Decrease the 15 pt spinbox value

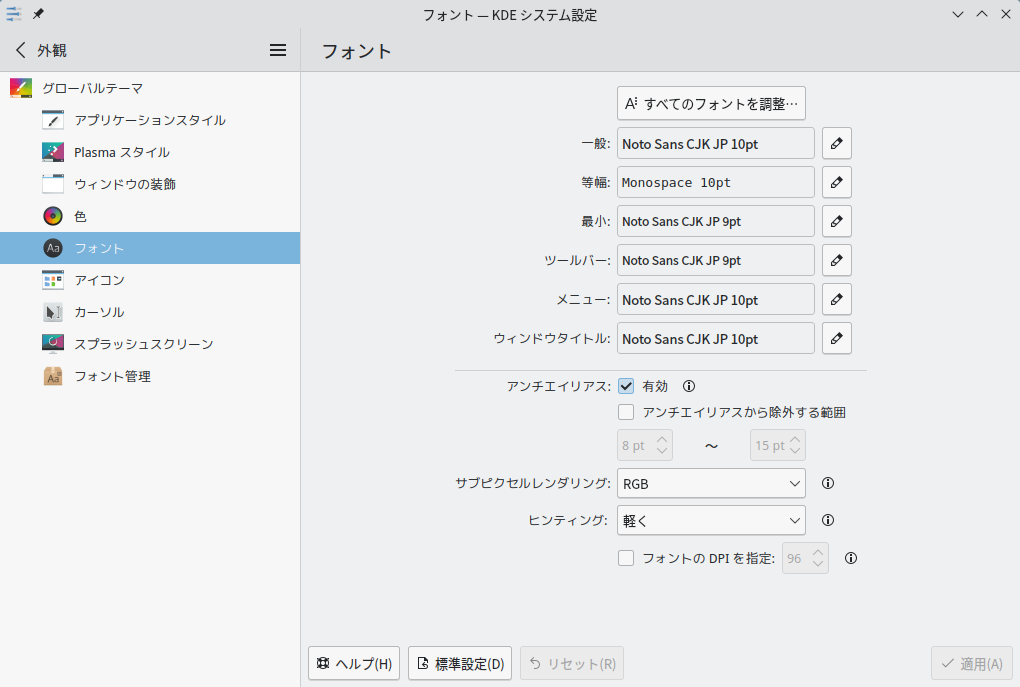click(x=795, y=451)
